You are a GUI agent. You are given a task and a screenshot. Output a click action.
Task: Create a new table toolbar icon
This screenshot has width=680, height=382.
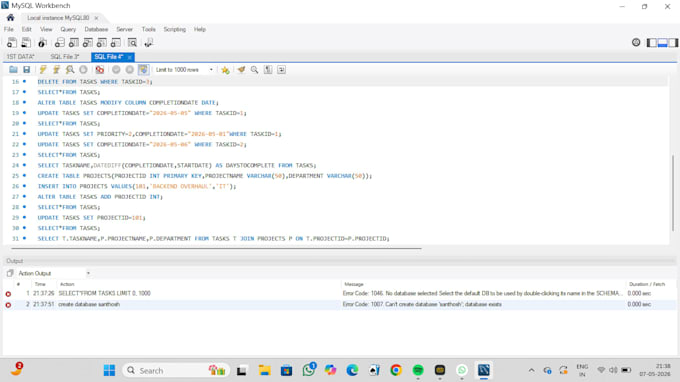(74, 42)
